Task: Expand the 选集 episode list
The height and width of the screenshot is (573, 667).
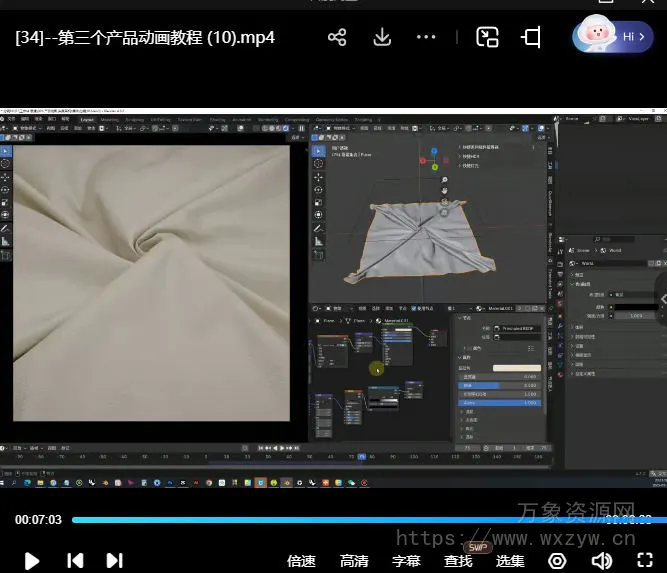Action: pyautogui.click(x=510, y=561)
